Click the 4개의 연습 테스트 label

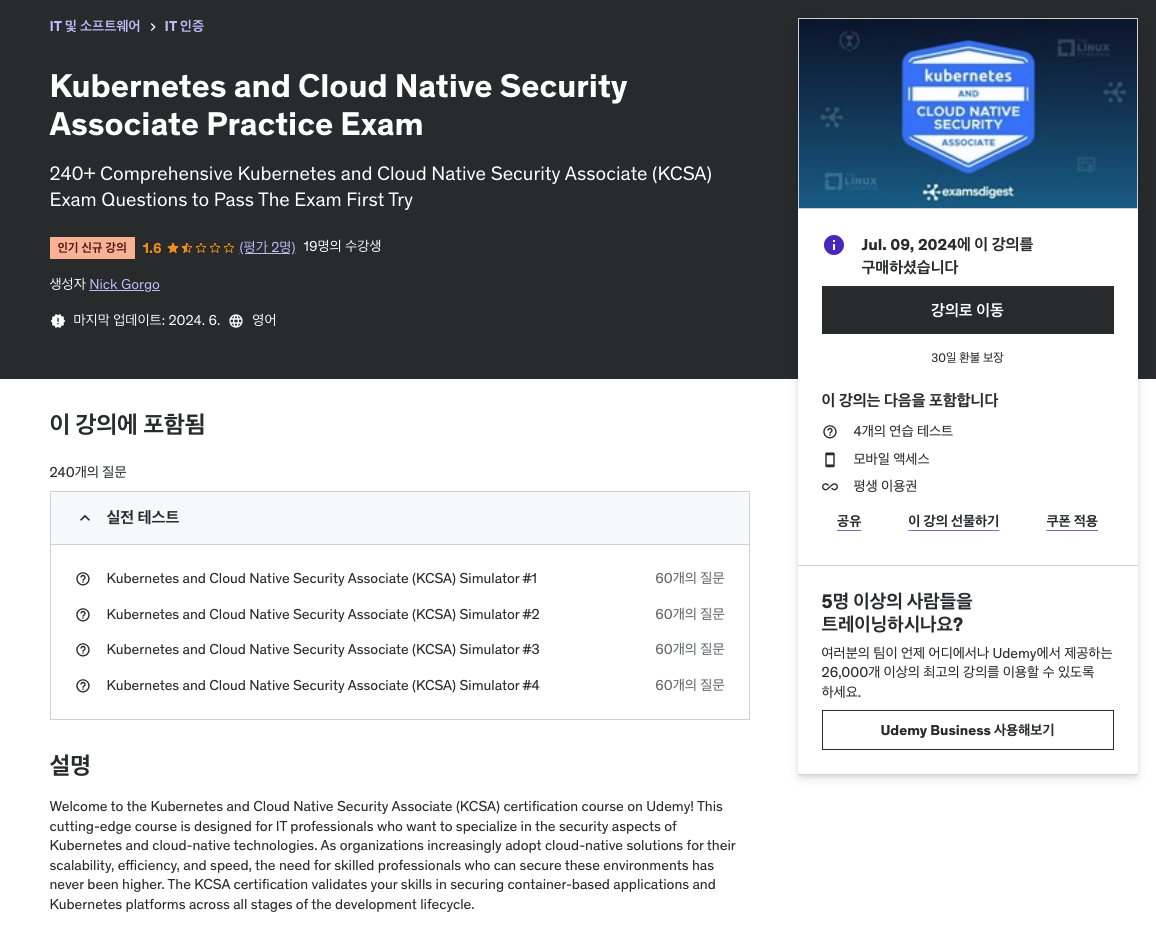902,431
